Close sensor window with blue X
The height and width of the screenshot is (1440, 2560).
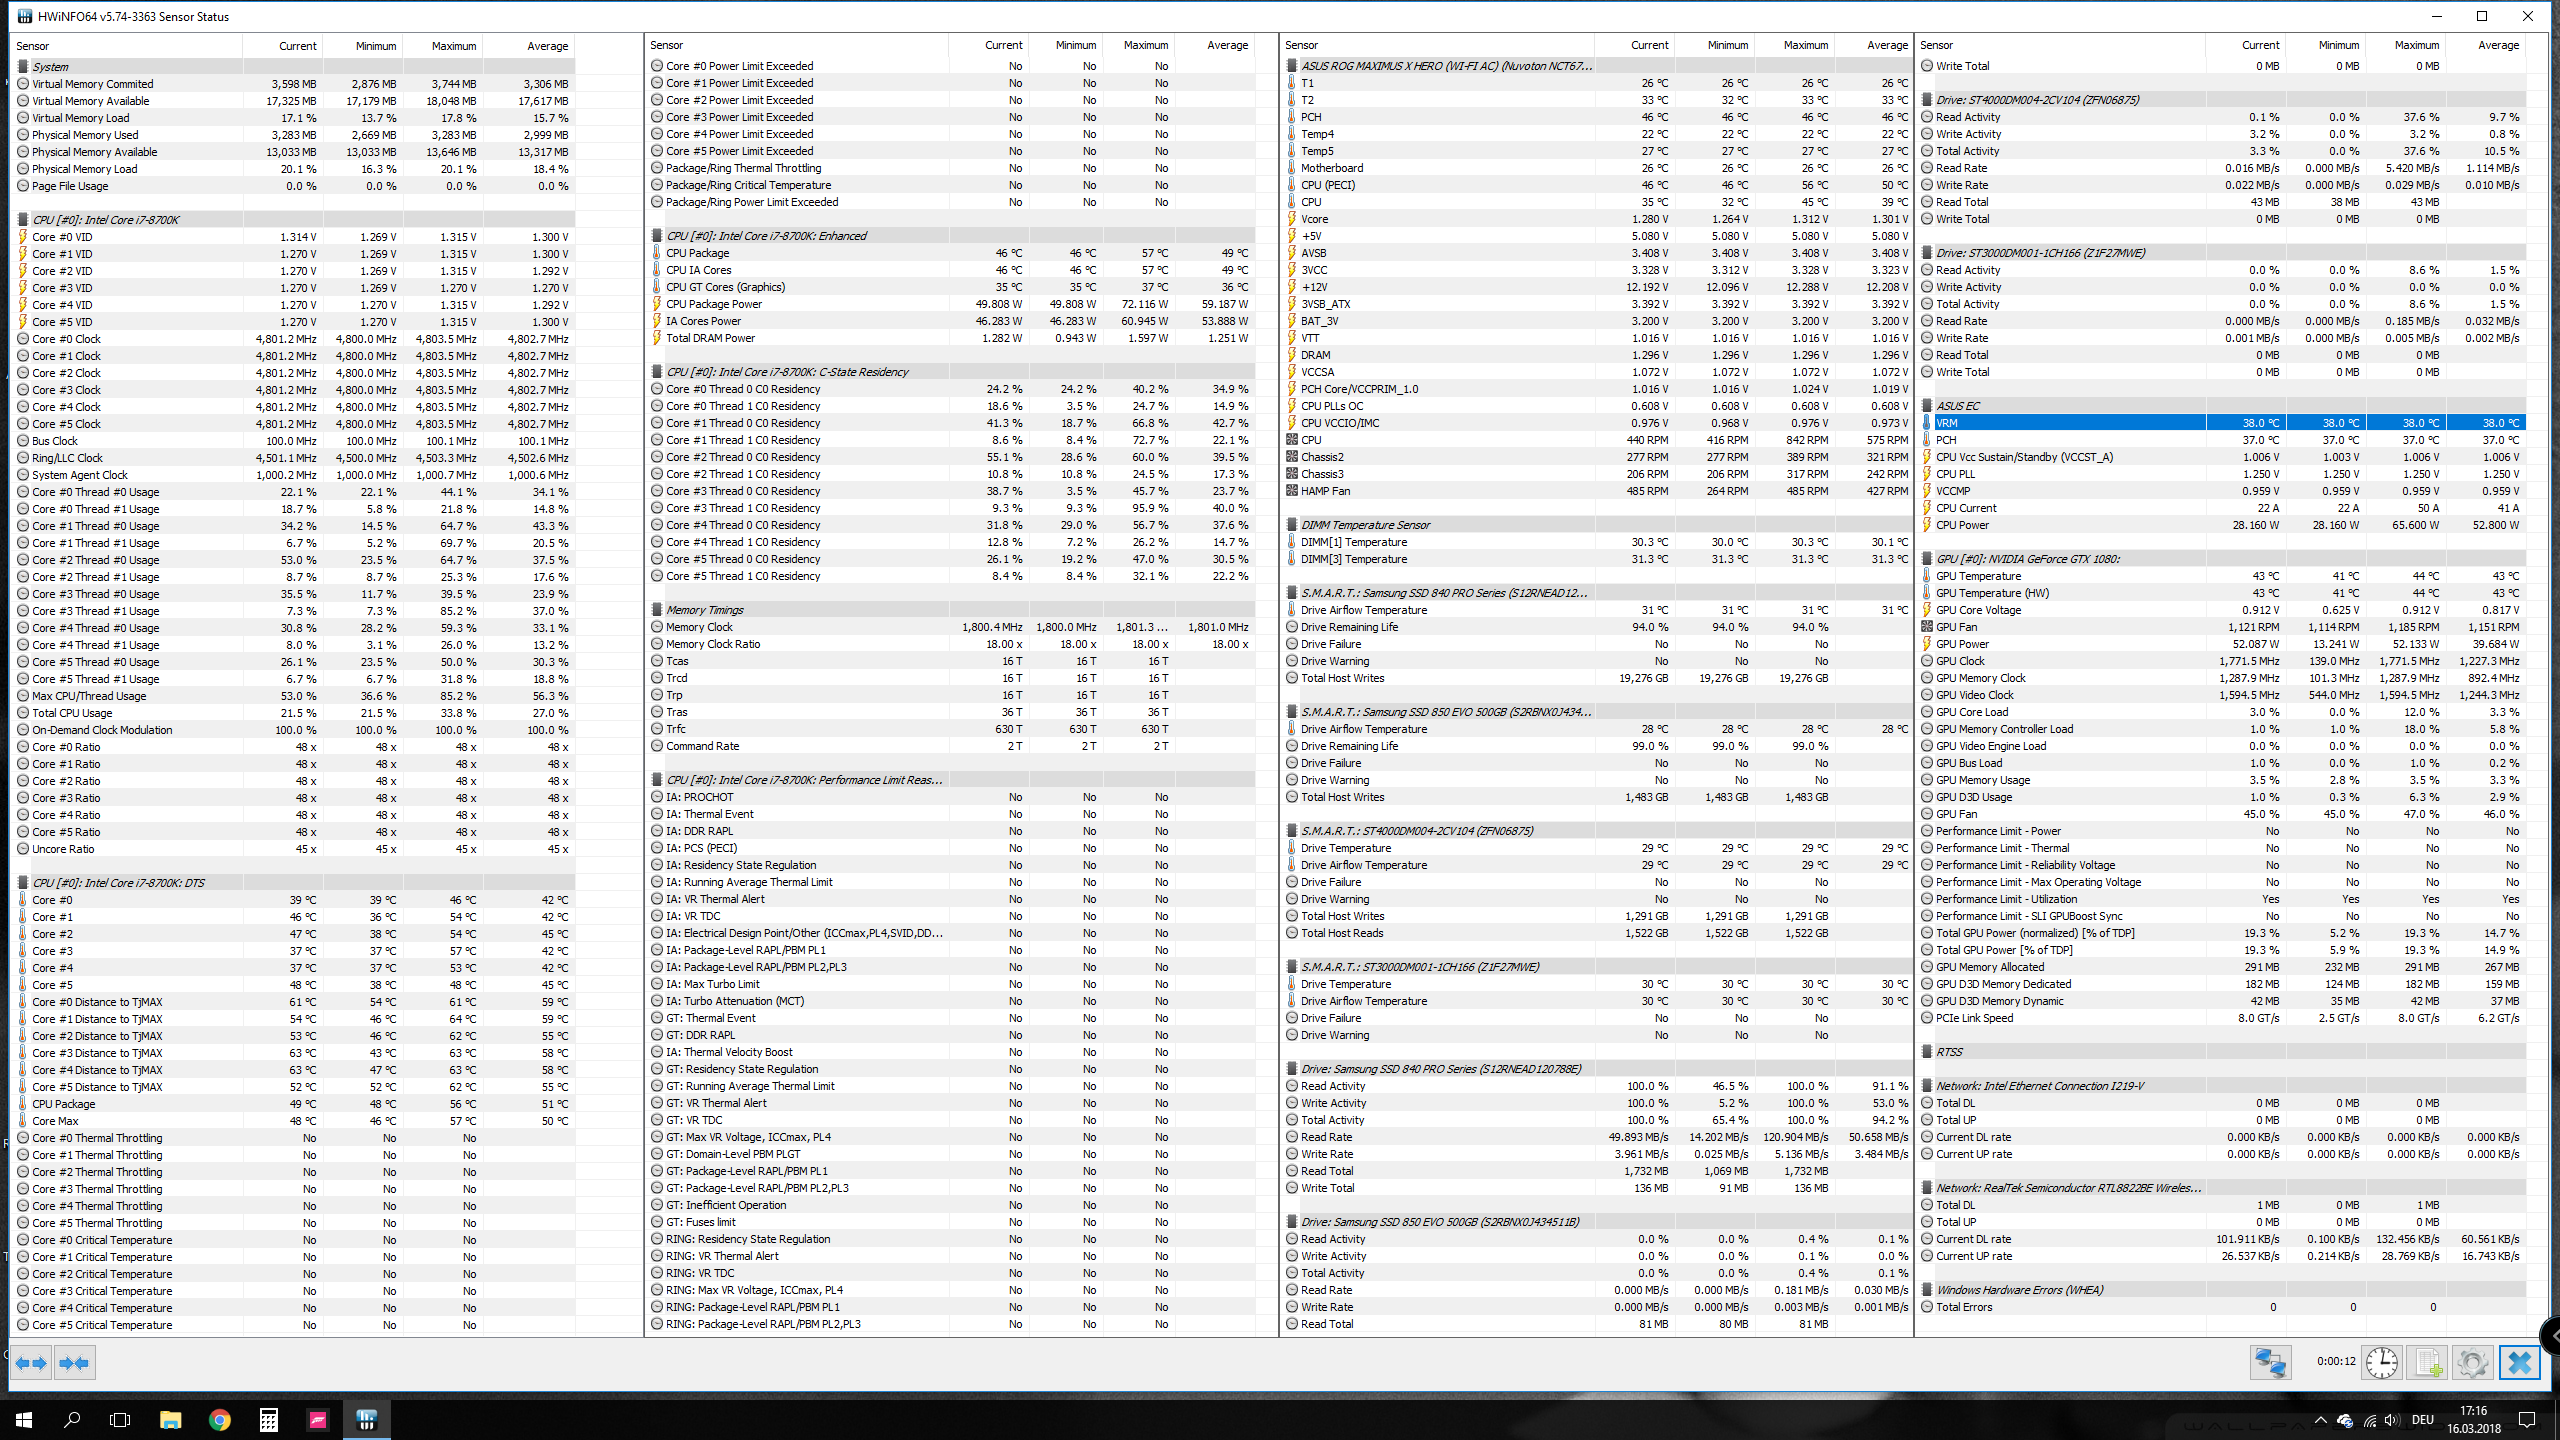(x=2519, y=1363)
